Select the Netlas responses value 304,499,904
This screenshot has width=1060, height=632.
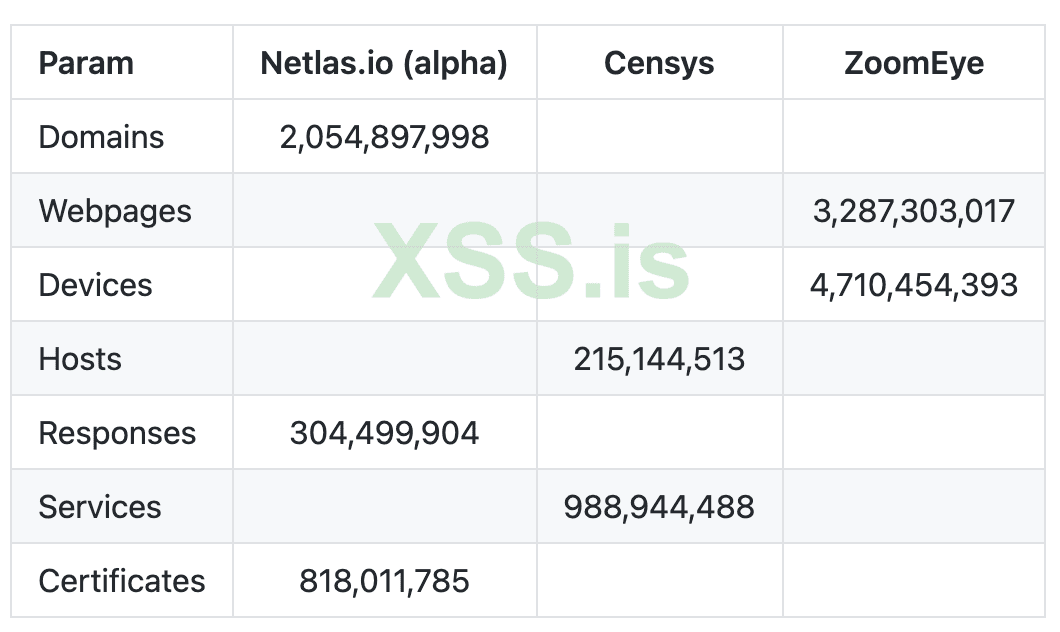pos(384,433)
